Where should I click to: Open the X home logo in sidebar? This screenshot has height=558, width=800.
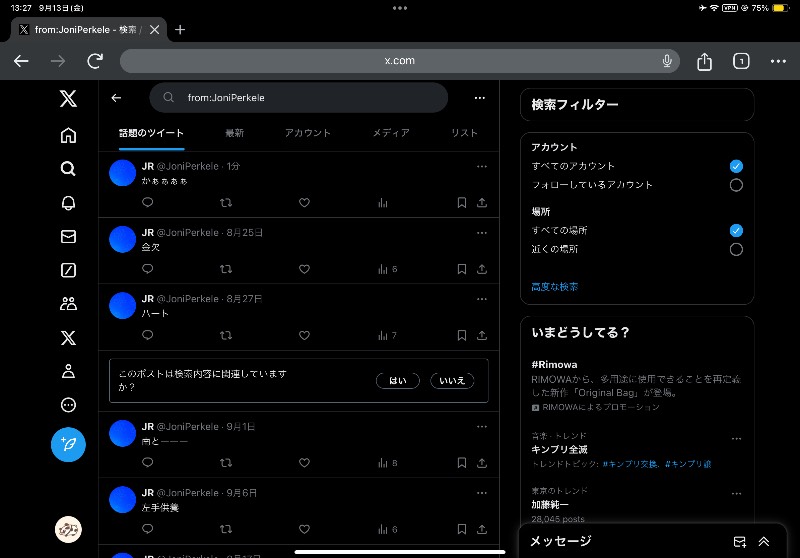[x=68, y=98]
